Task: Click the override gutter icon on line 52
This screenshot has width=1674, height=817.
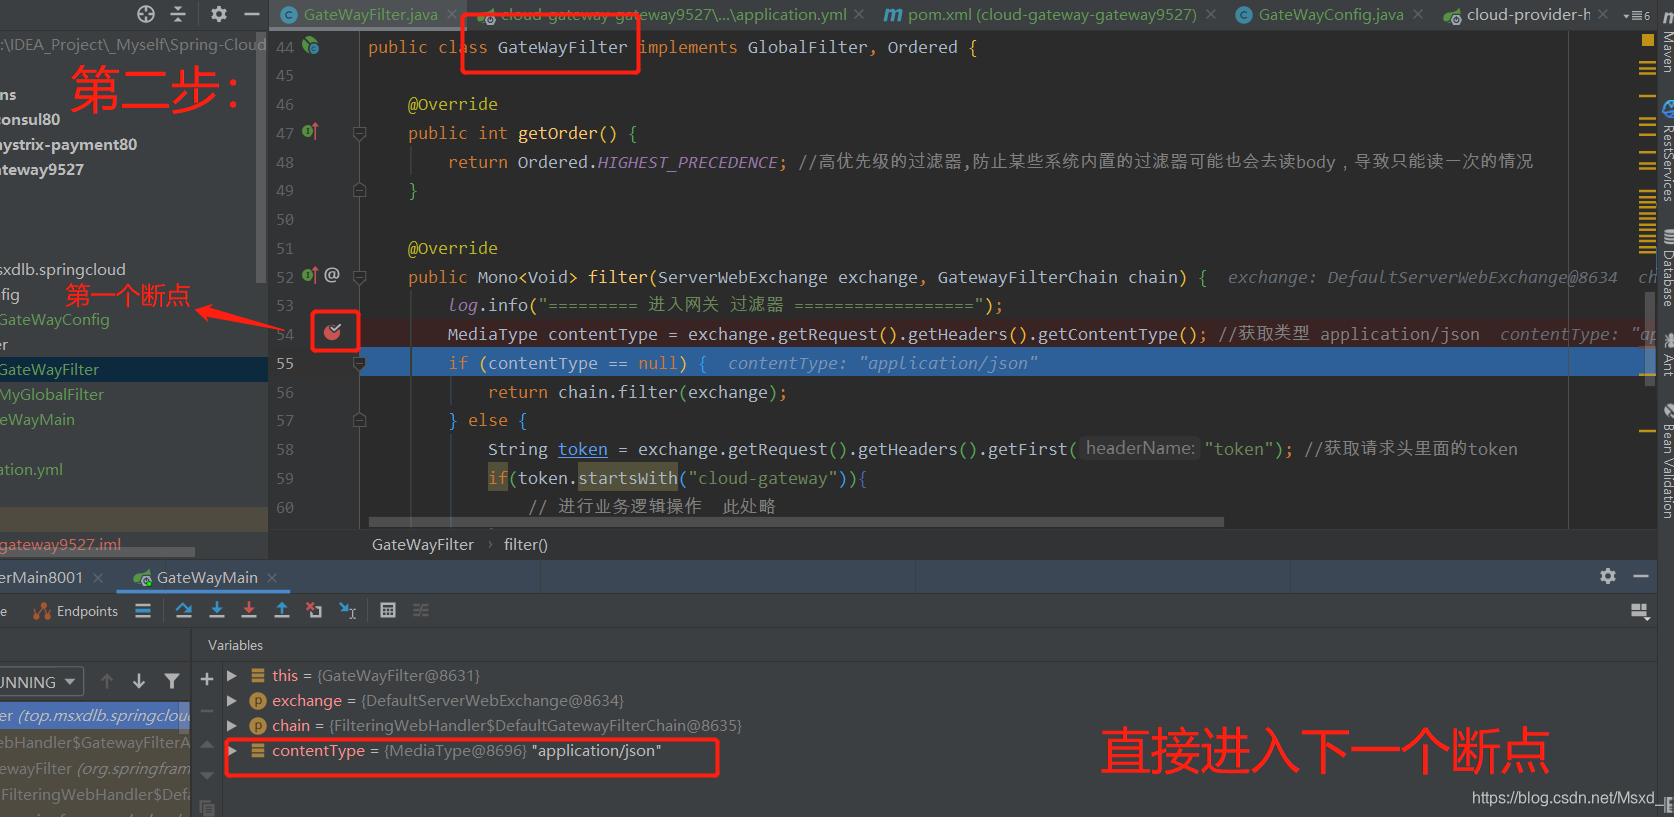Action: (310, 275)
